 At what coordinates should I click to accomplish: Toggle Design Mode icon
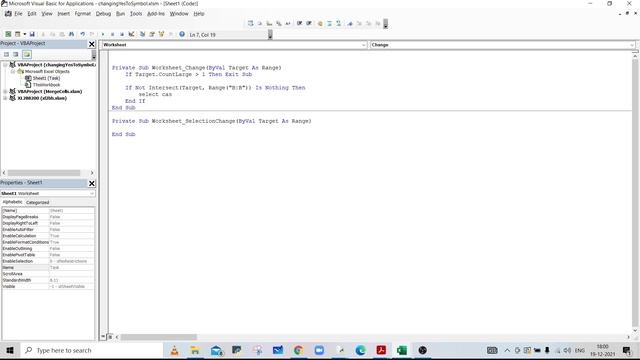point(131,34)
